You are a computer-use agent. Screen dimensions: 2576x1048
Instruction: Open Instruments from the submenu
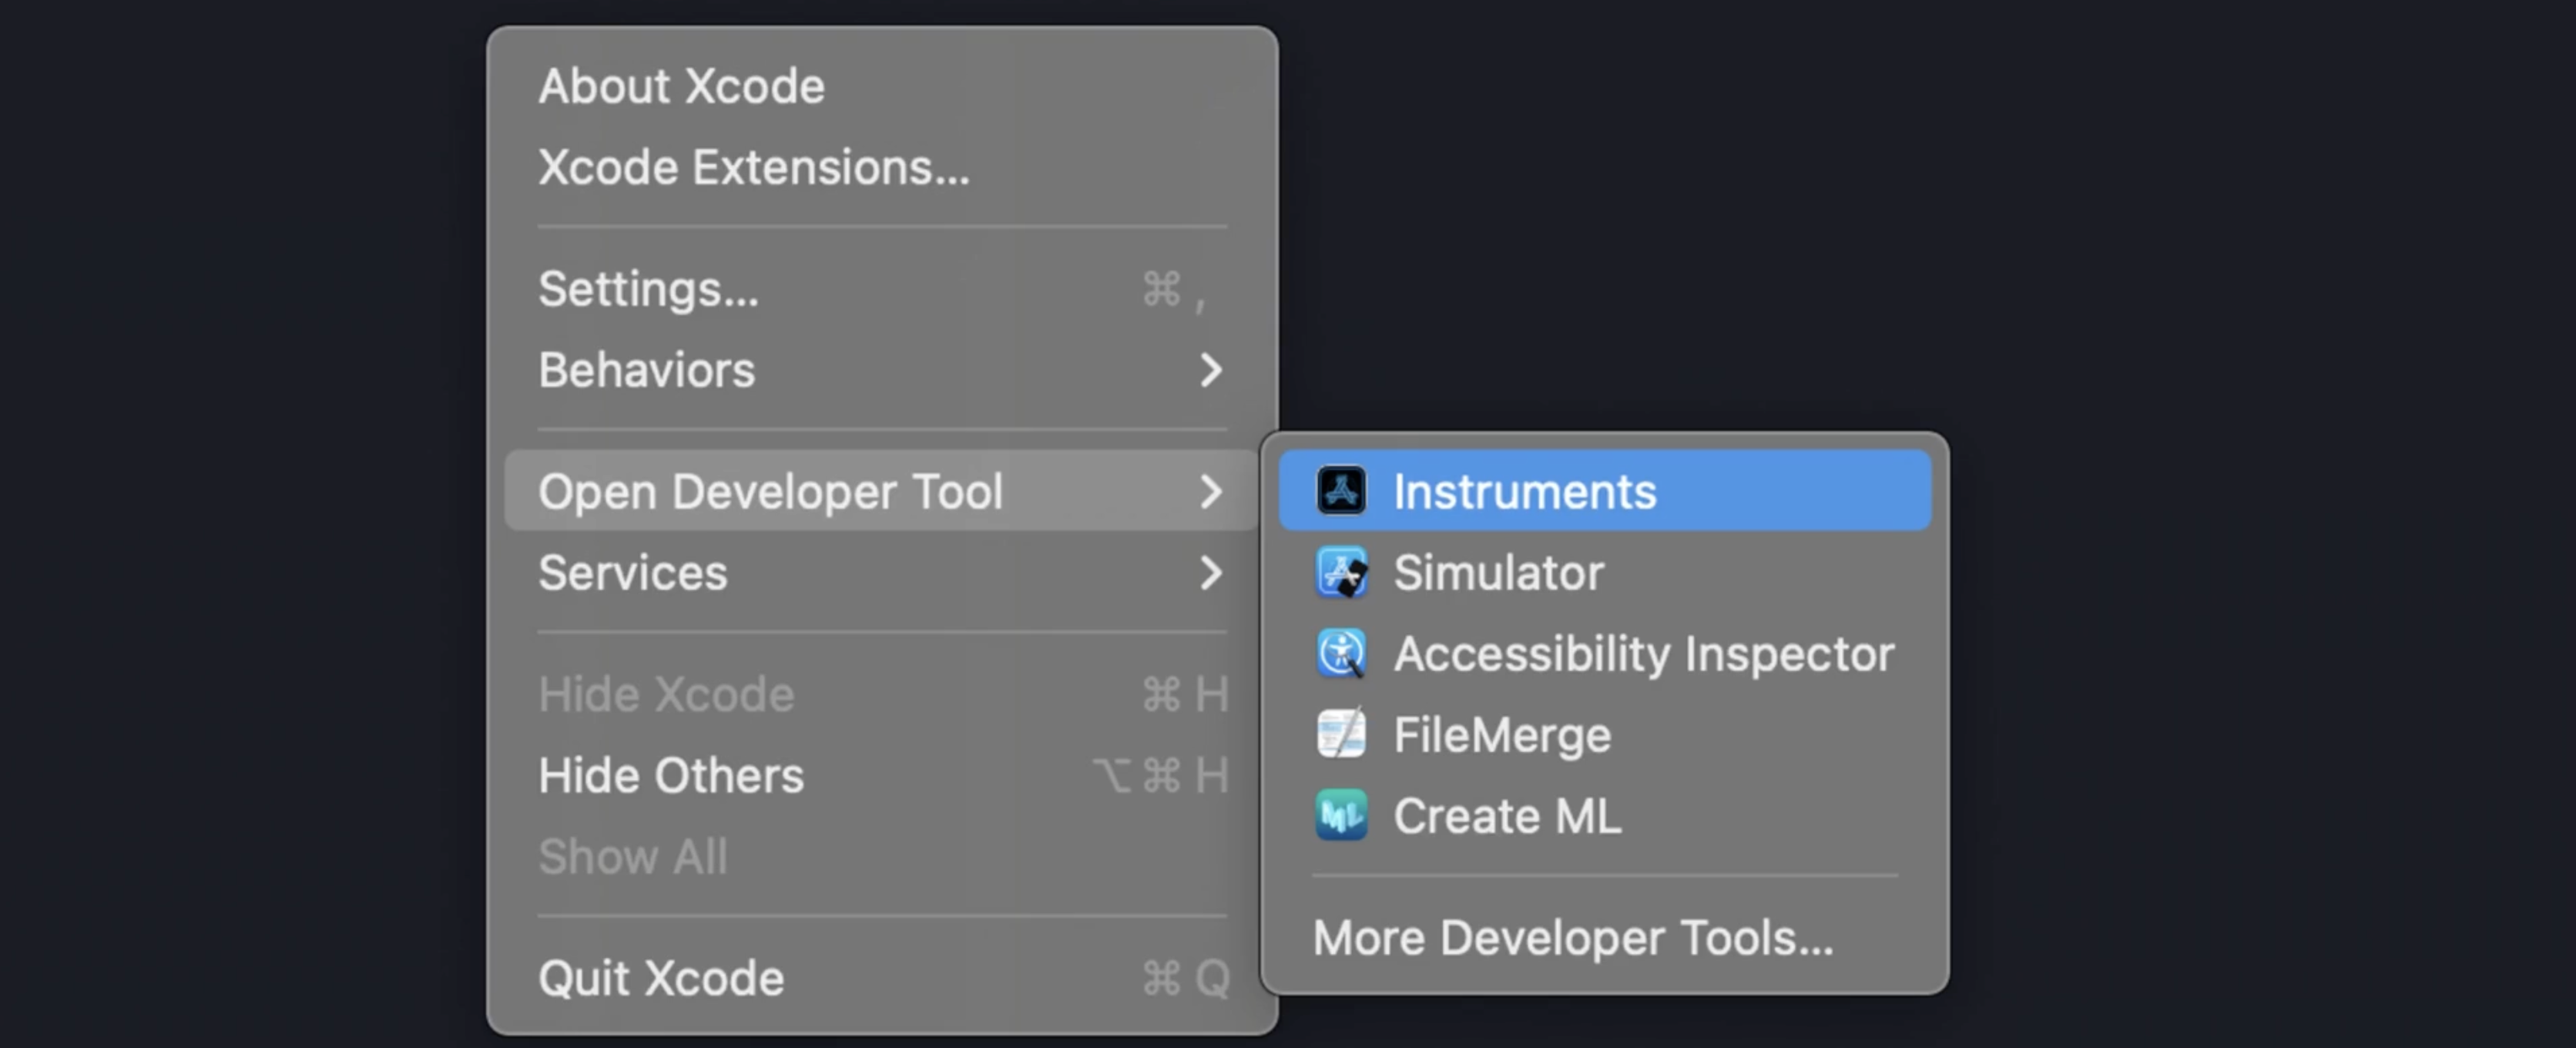[x=1523, y=490]
